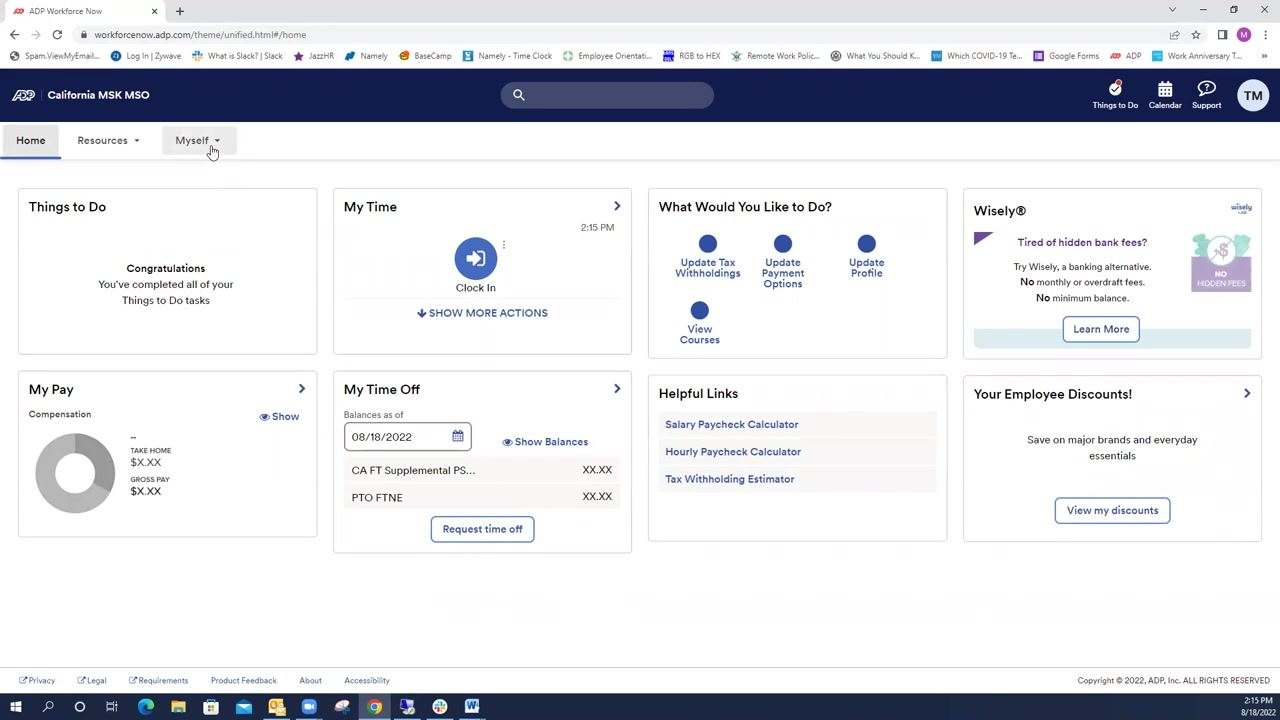
Task: Open My Time card arrow
Action: (617, 206)
